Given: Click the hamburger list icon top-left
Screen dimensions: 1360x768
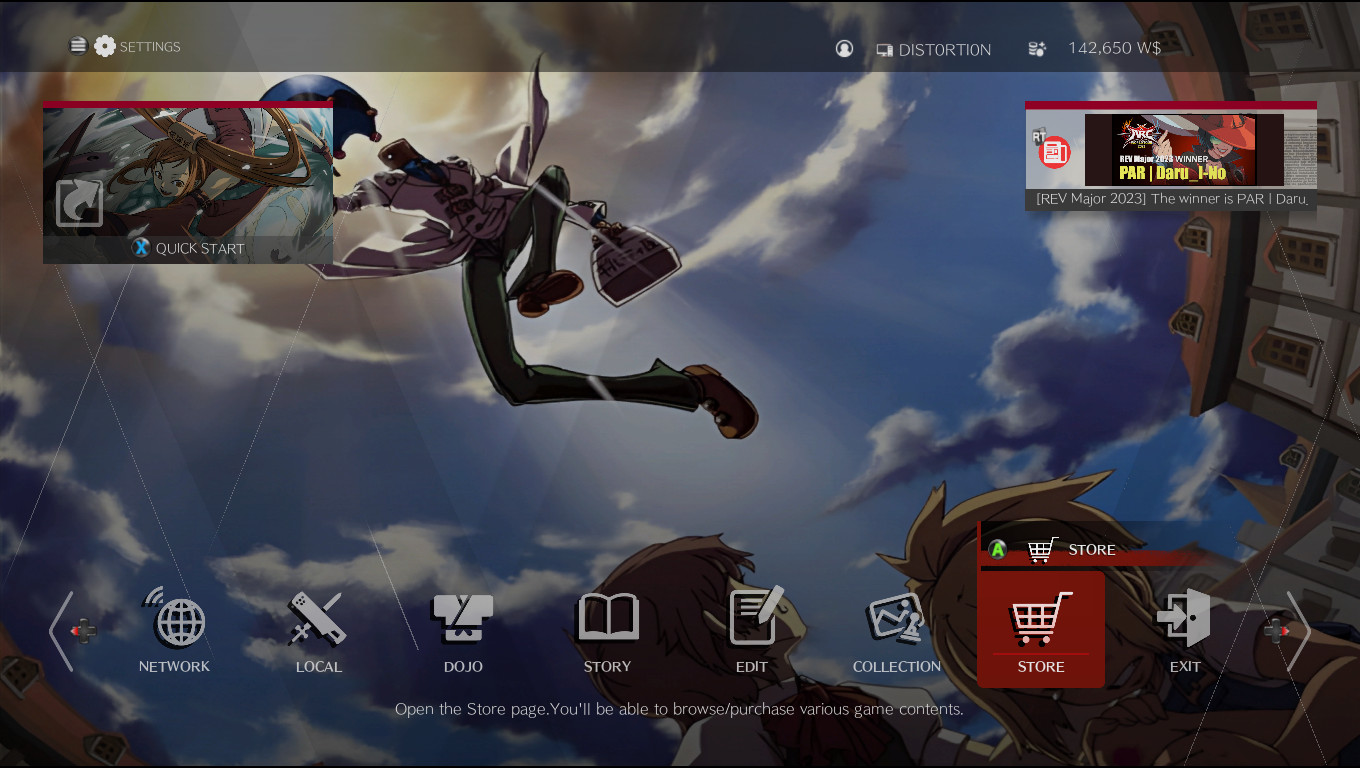Looking at the screenshot, I should point(77,45).
